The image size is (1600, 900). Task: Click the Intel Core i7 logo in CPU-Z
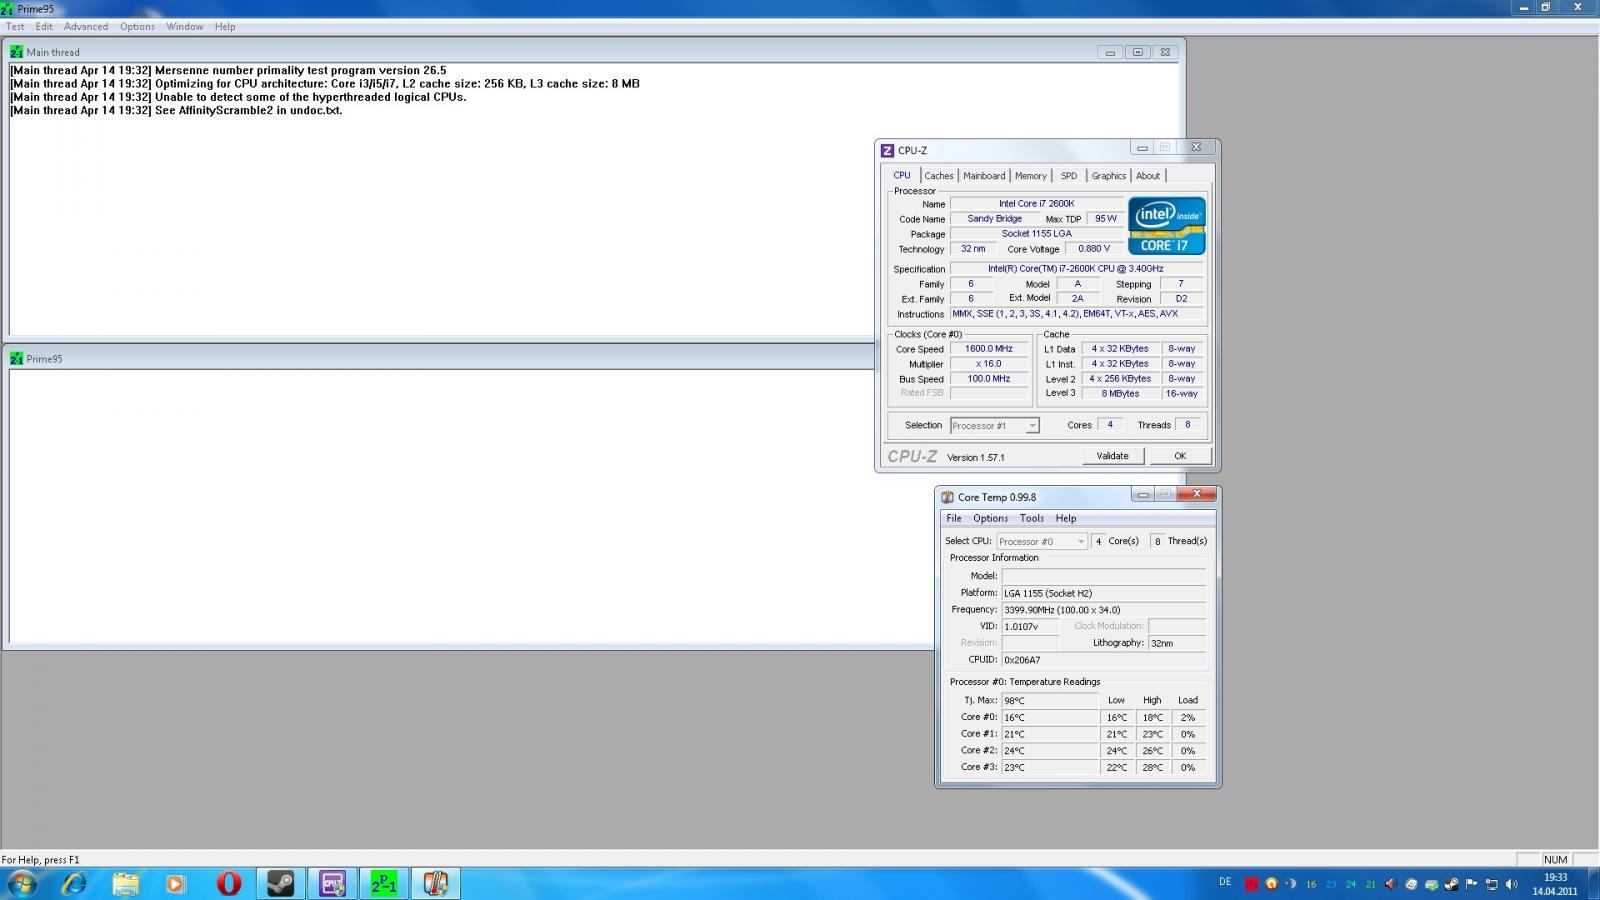pyautogui.click(x=1167, y=225)
